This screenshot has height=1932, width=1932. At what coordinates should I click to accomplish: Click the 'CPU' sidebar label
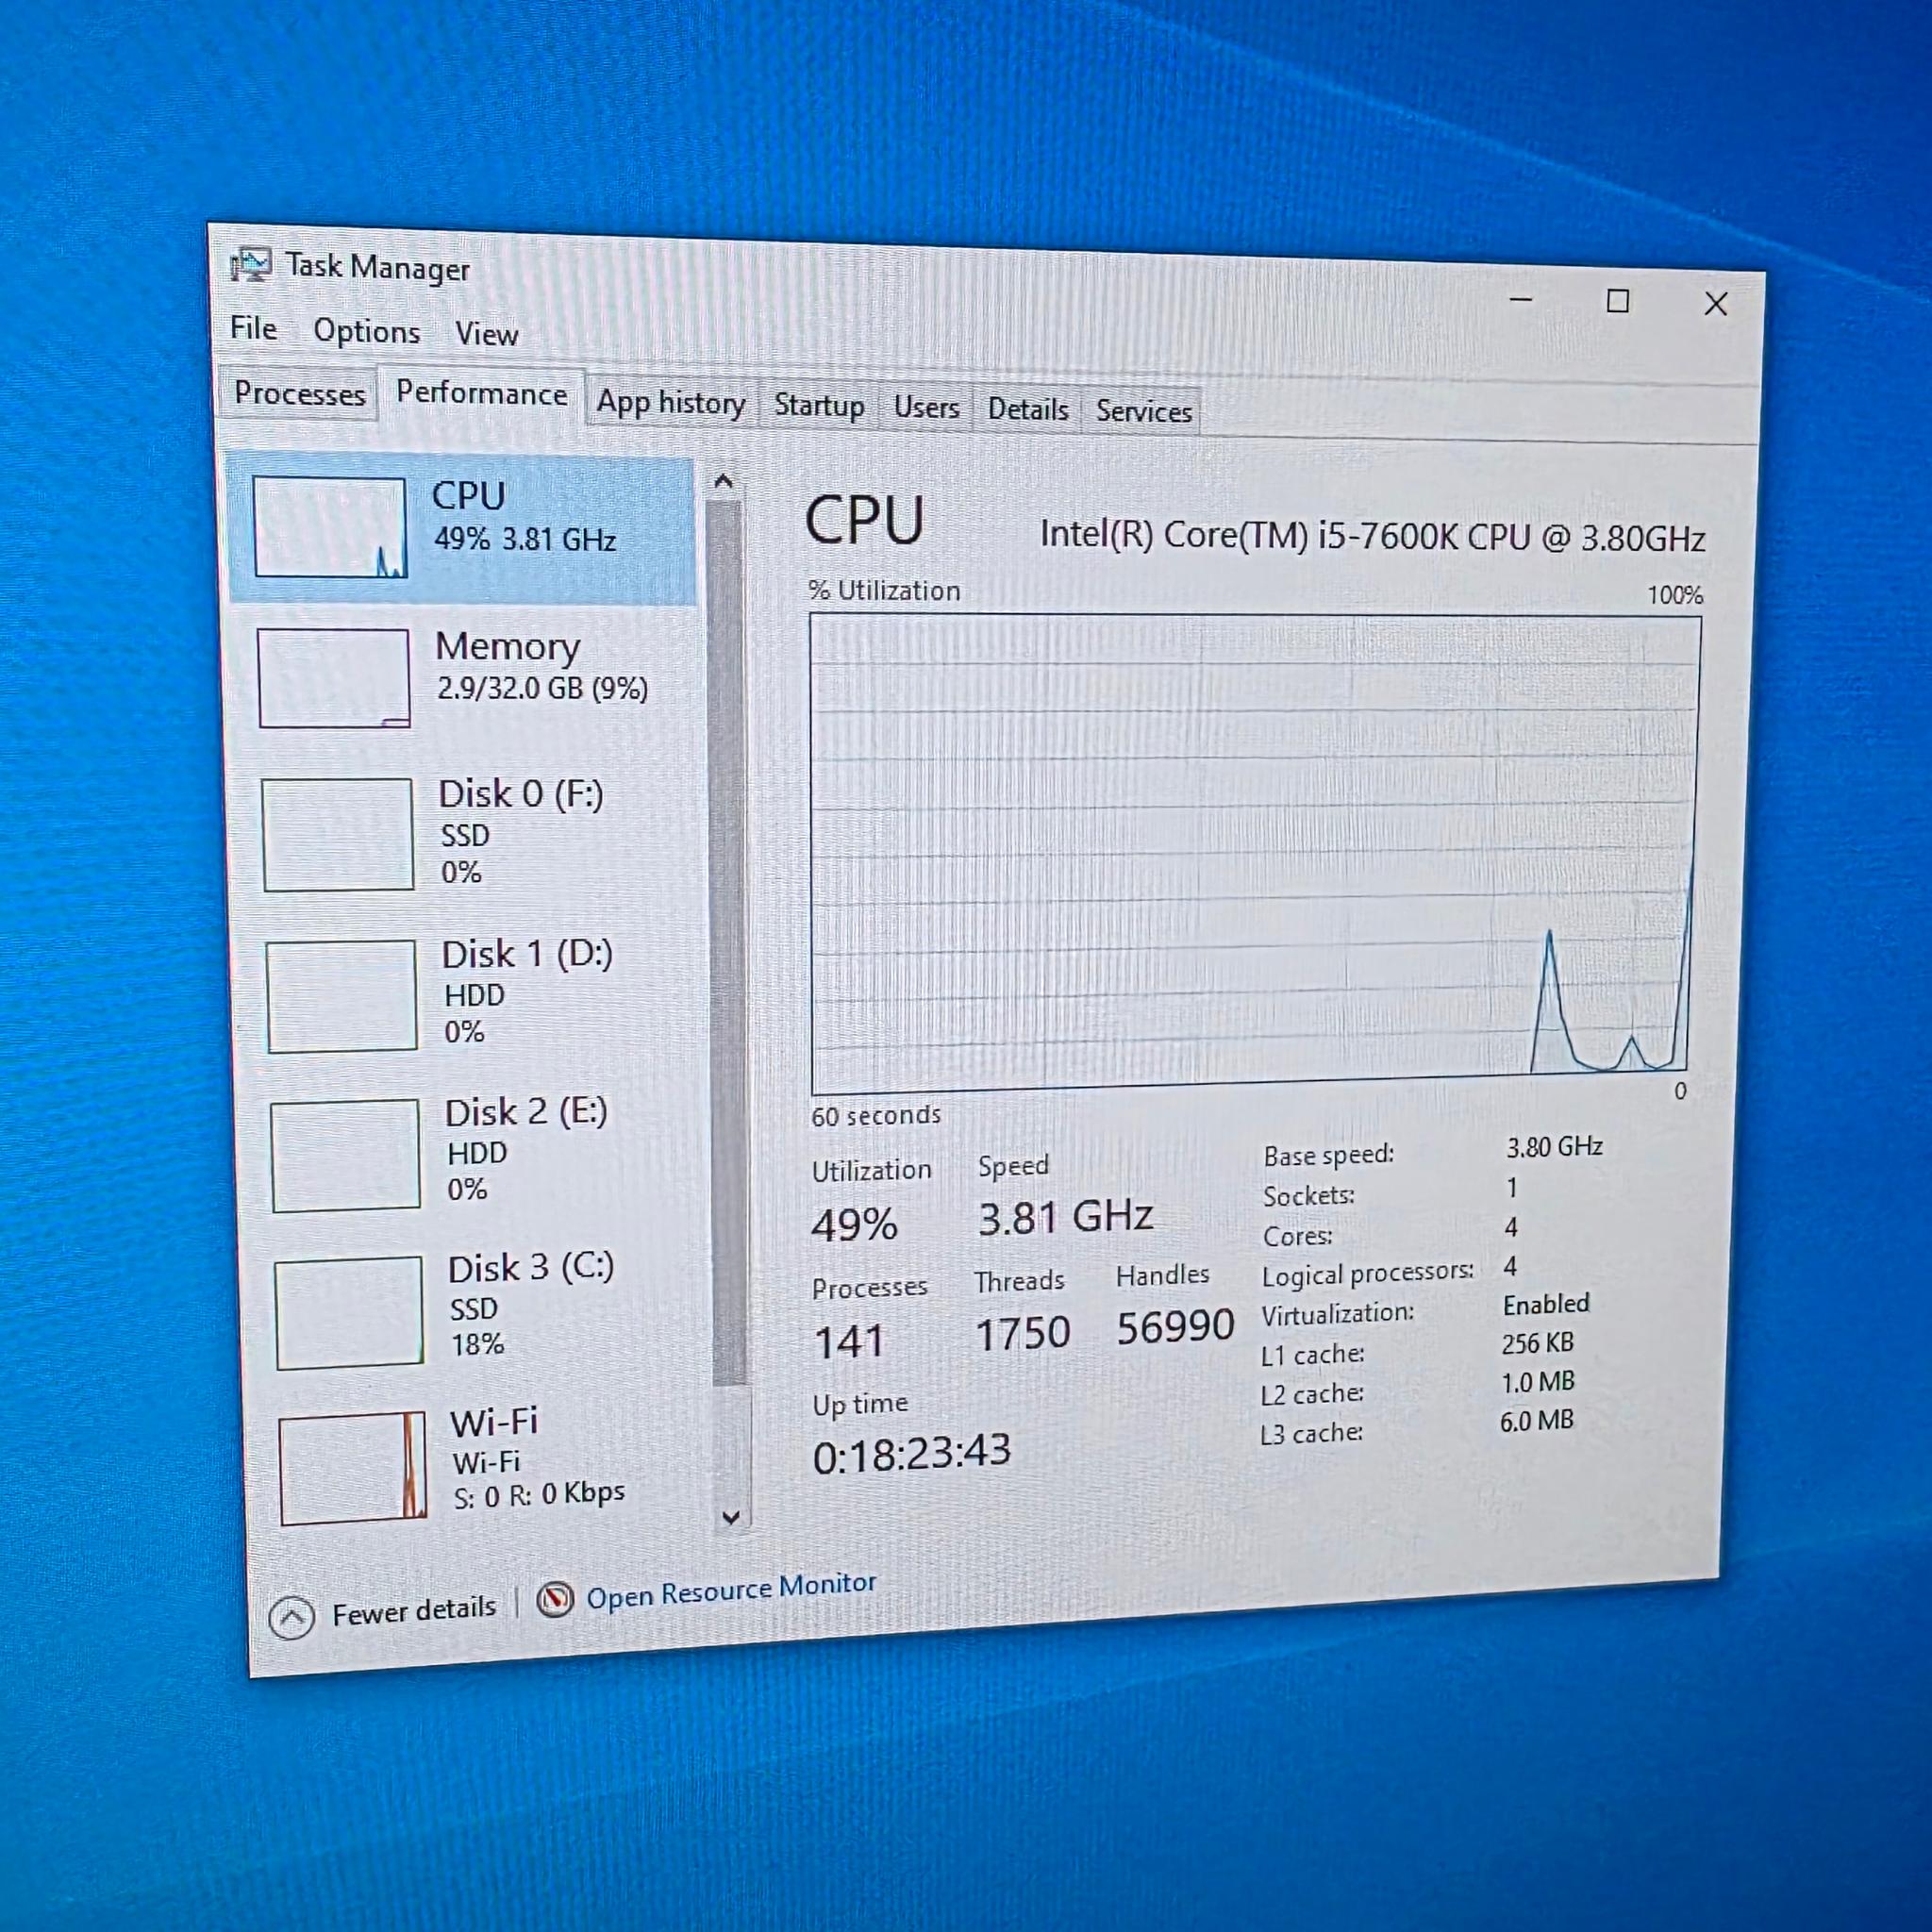click(468, 496)
